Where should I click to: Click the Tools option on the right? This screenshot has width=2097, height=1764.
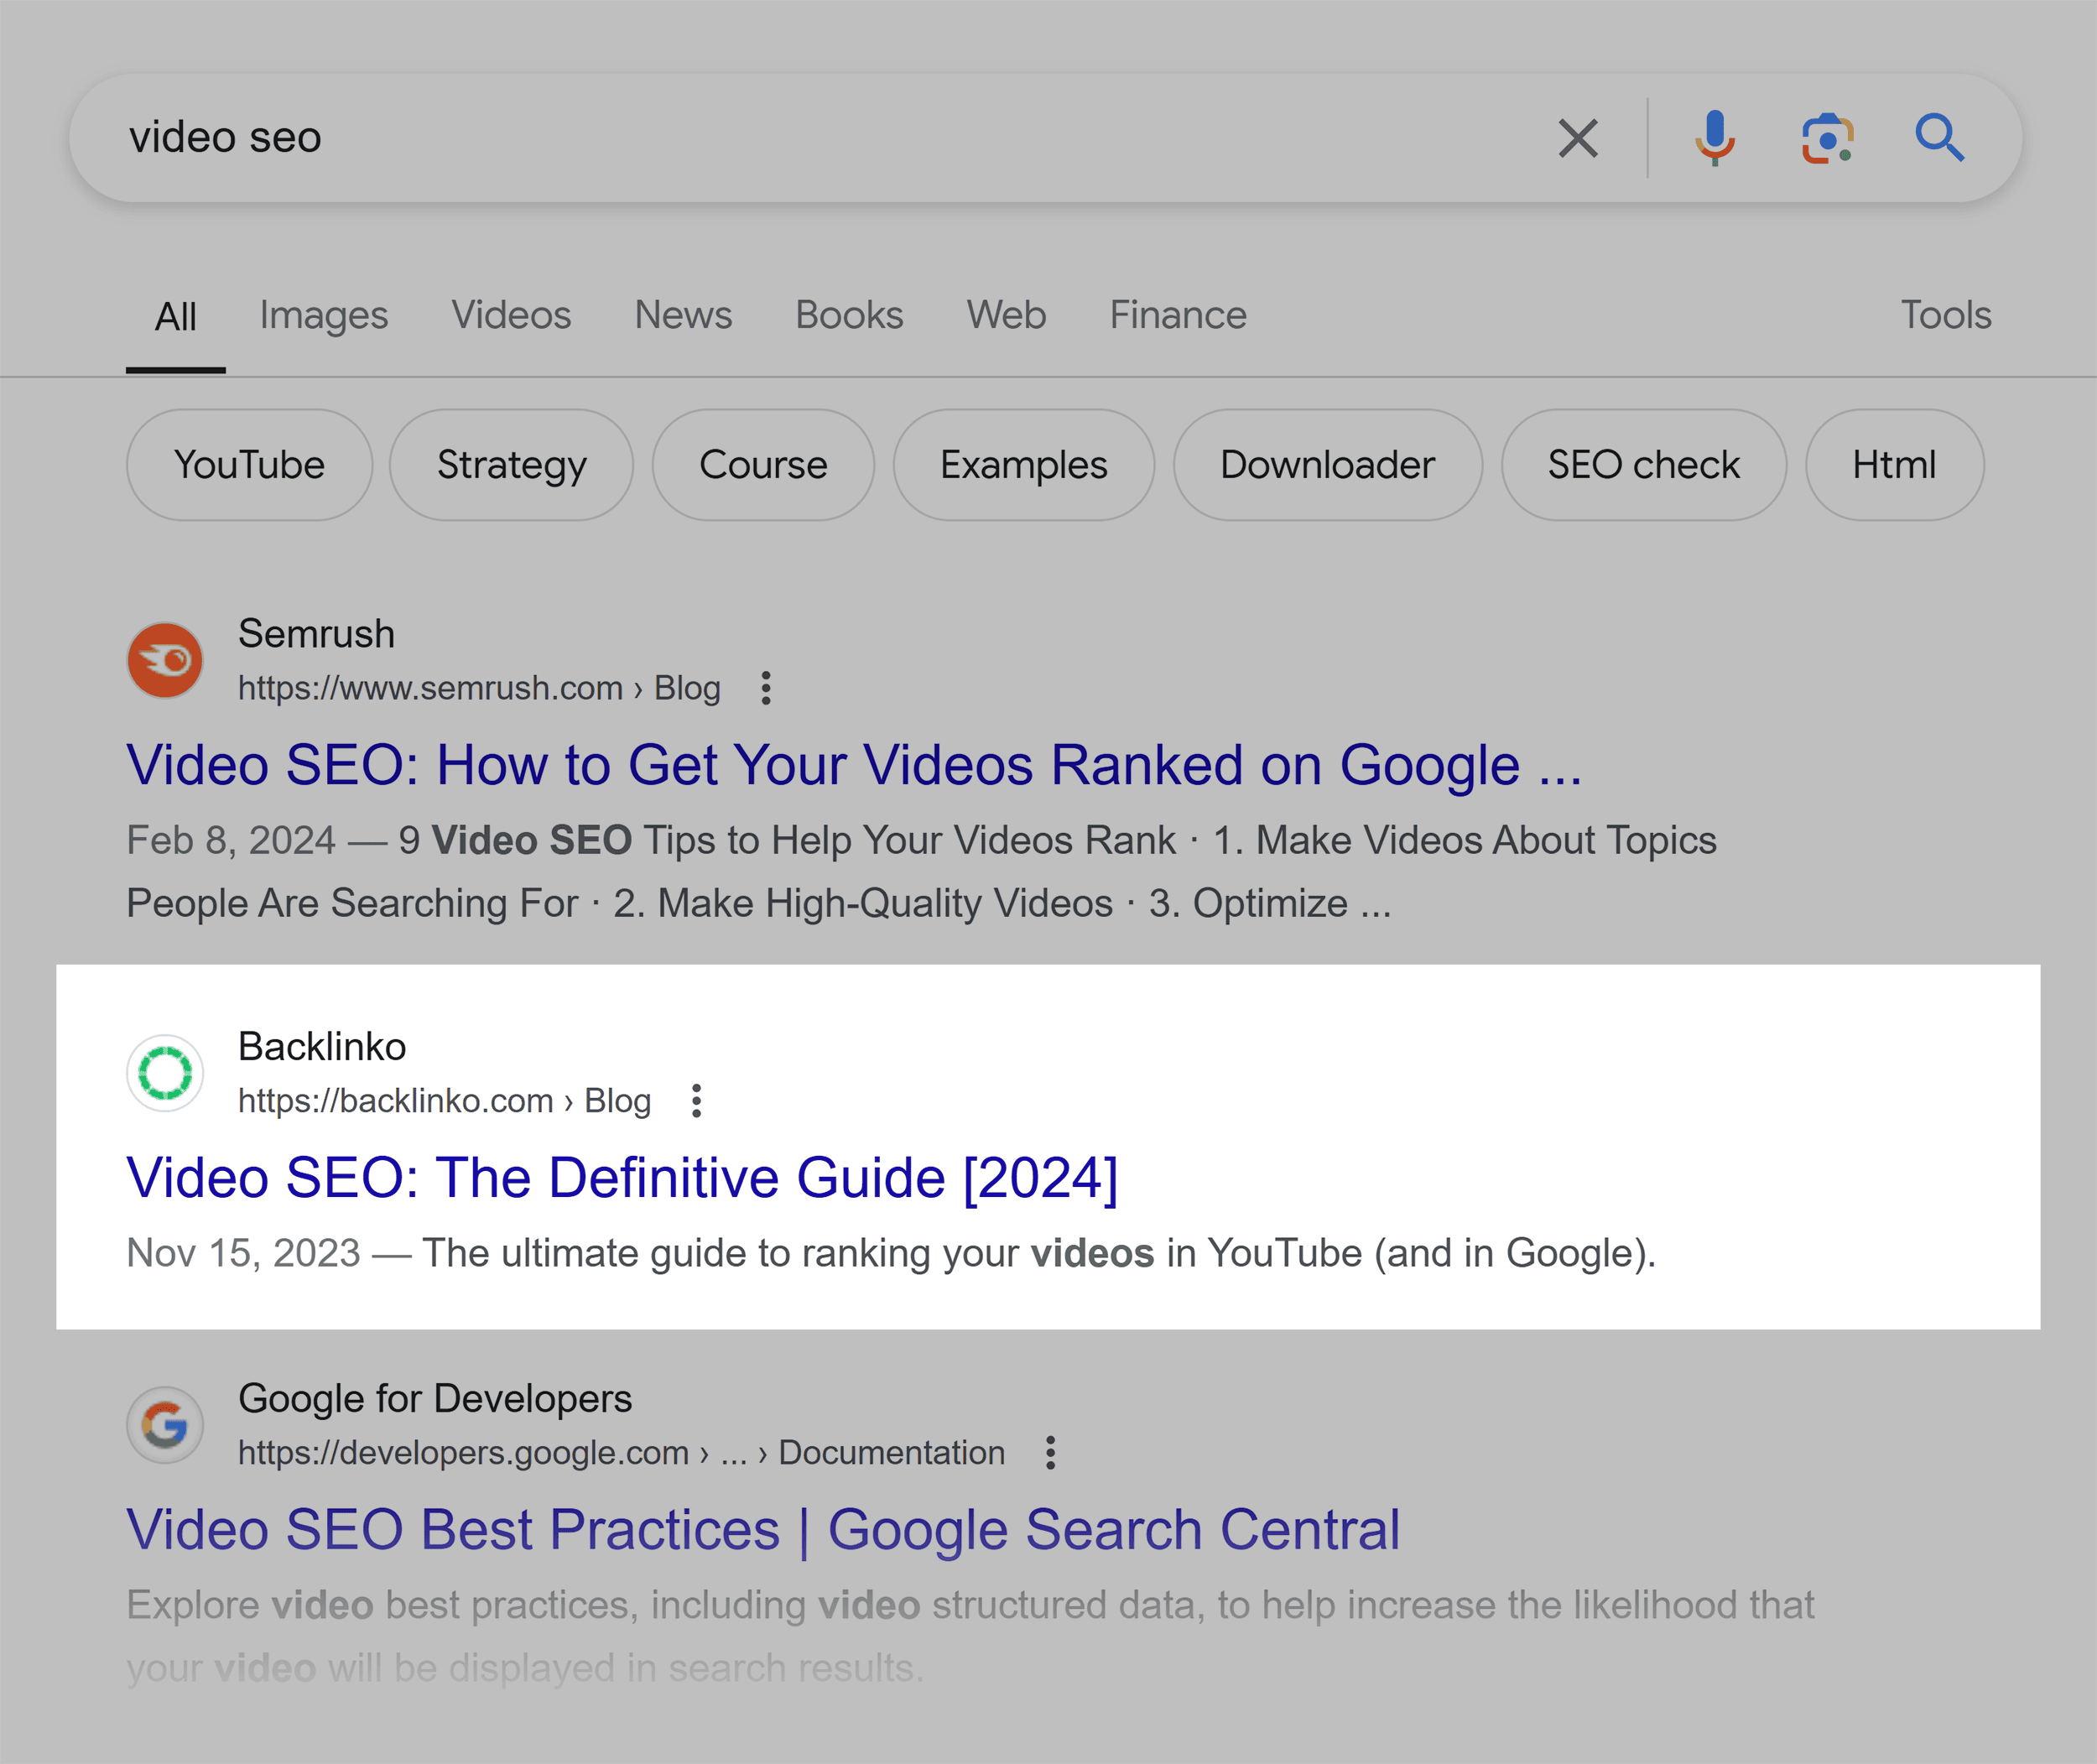[1947, 317]
